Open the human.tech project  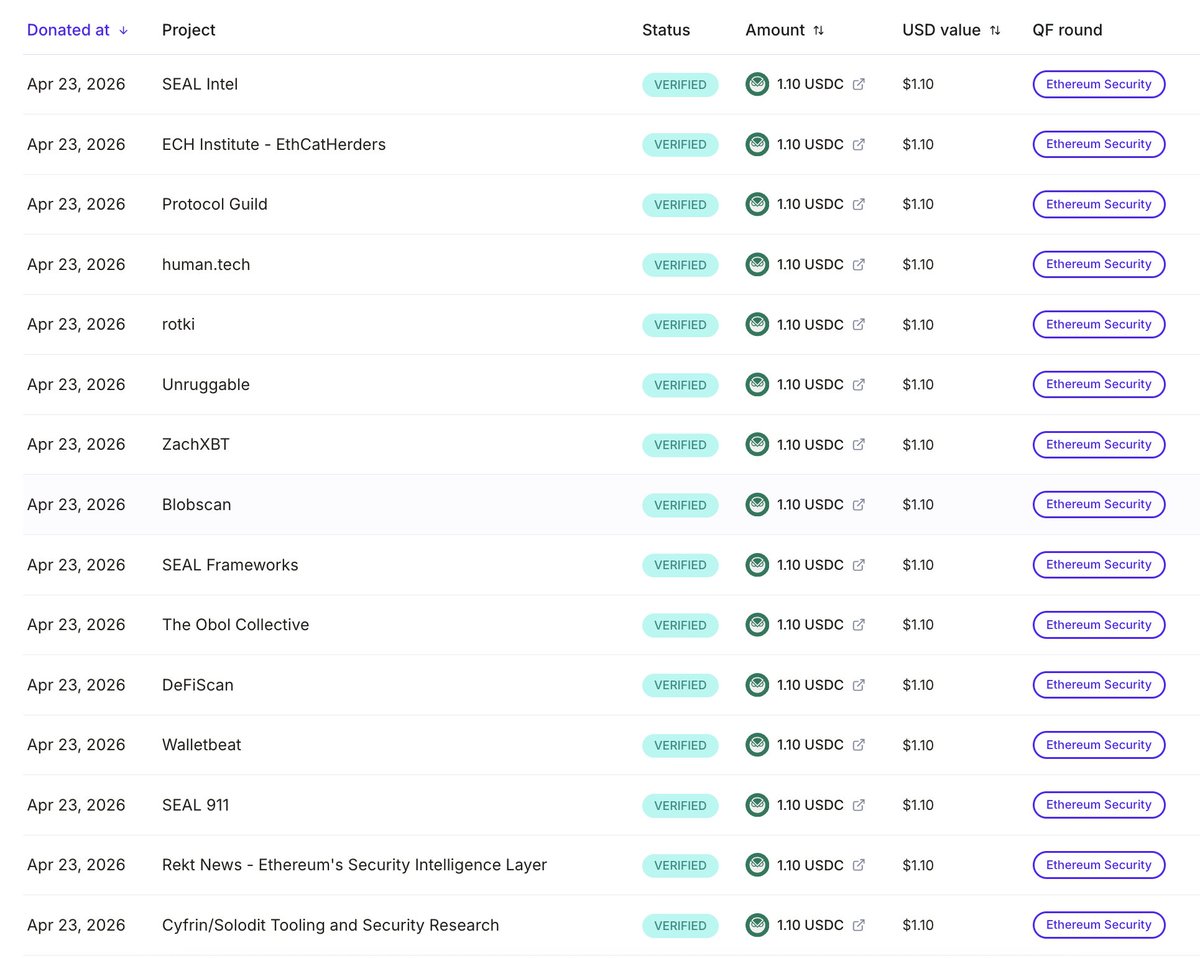[x=206, y=264]
